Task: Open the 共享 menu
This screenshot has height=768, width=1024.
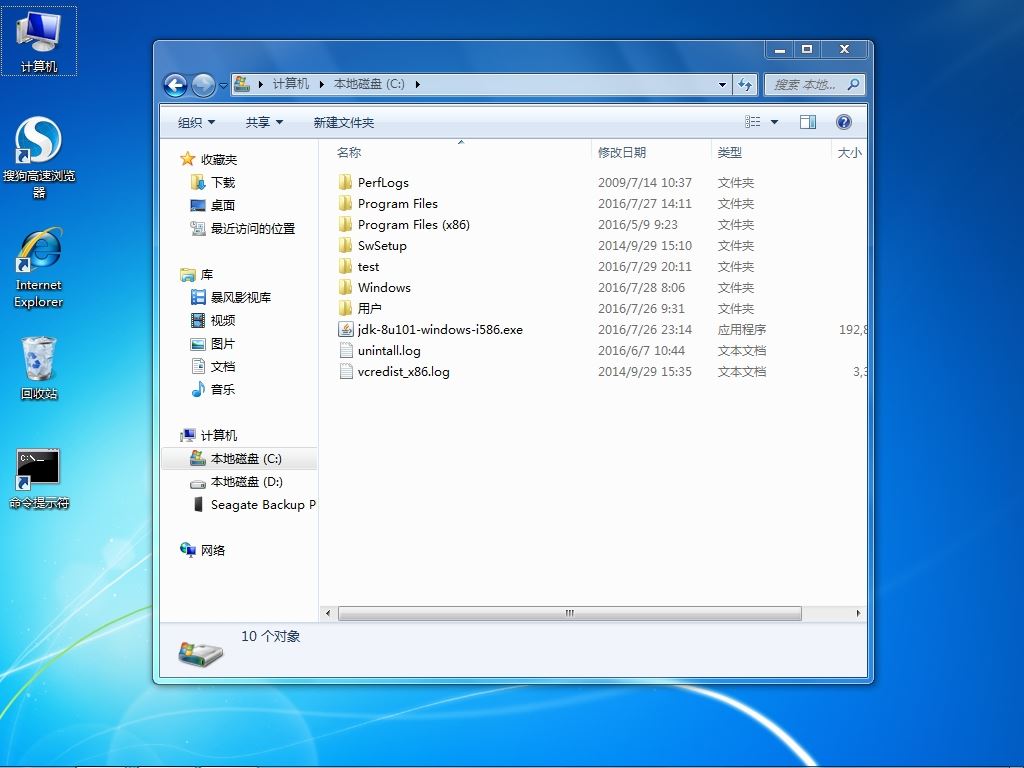Action: (264, 122)
